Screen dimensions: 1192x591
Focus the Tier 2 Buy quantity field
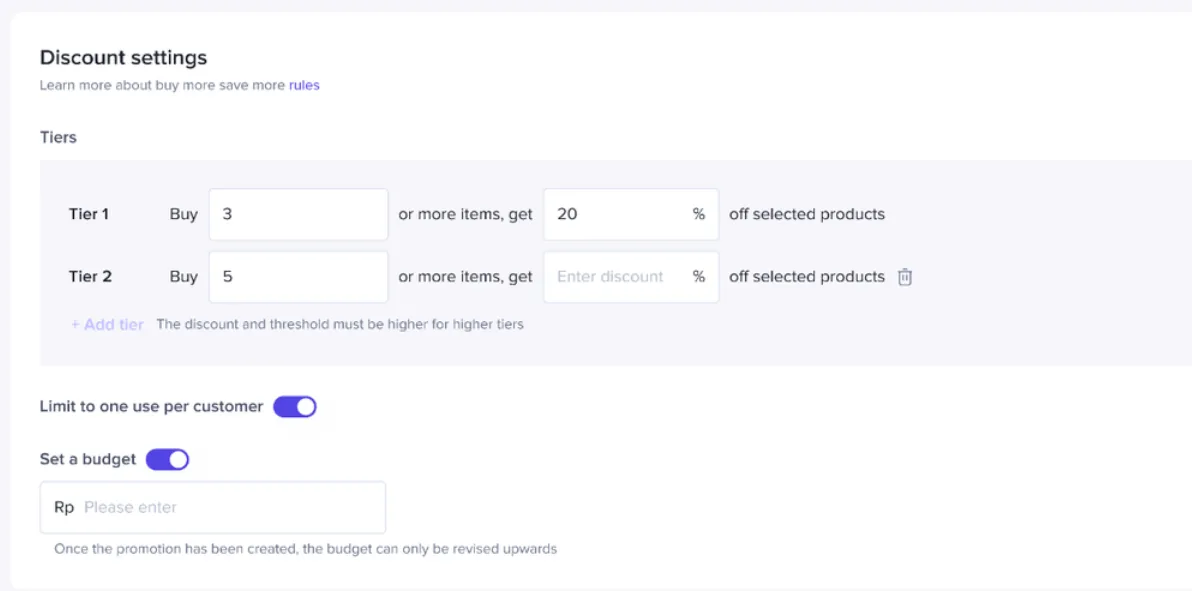[299, 277]
